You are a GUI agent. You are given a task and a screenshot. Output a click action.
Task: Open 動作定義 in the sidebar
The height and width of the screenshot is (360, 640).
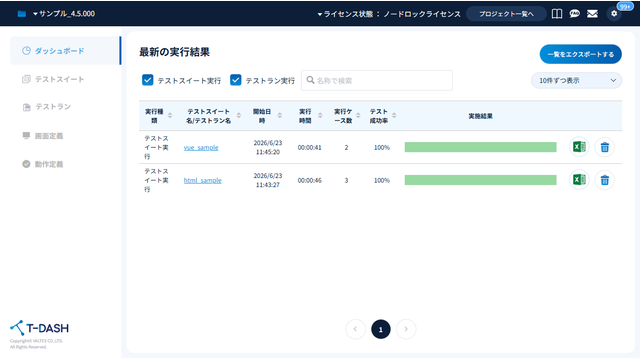coord(43,164)
